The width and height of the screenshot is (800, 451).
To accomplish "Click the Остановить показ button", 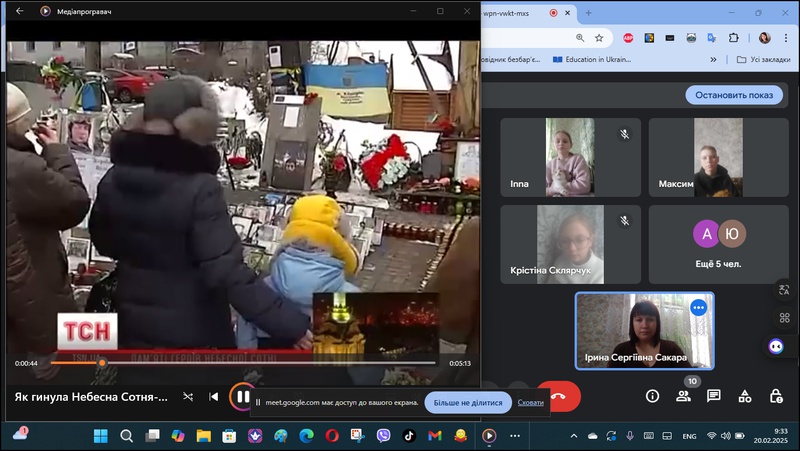I will pos(734,95).
